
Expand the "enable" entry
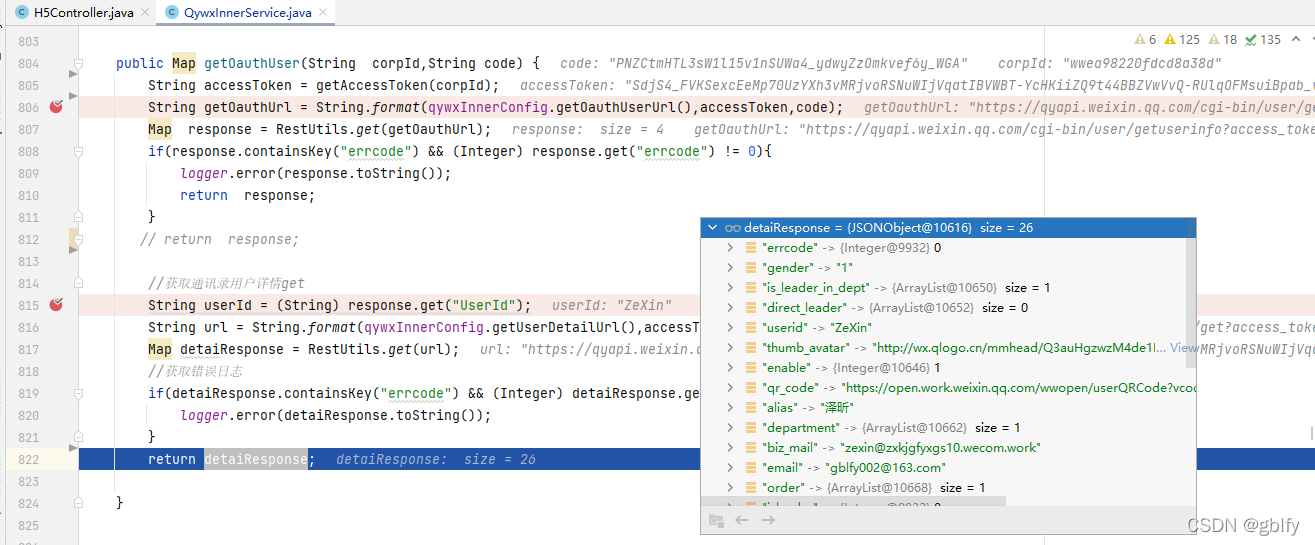pyautogui.click(x=731, y=368)
